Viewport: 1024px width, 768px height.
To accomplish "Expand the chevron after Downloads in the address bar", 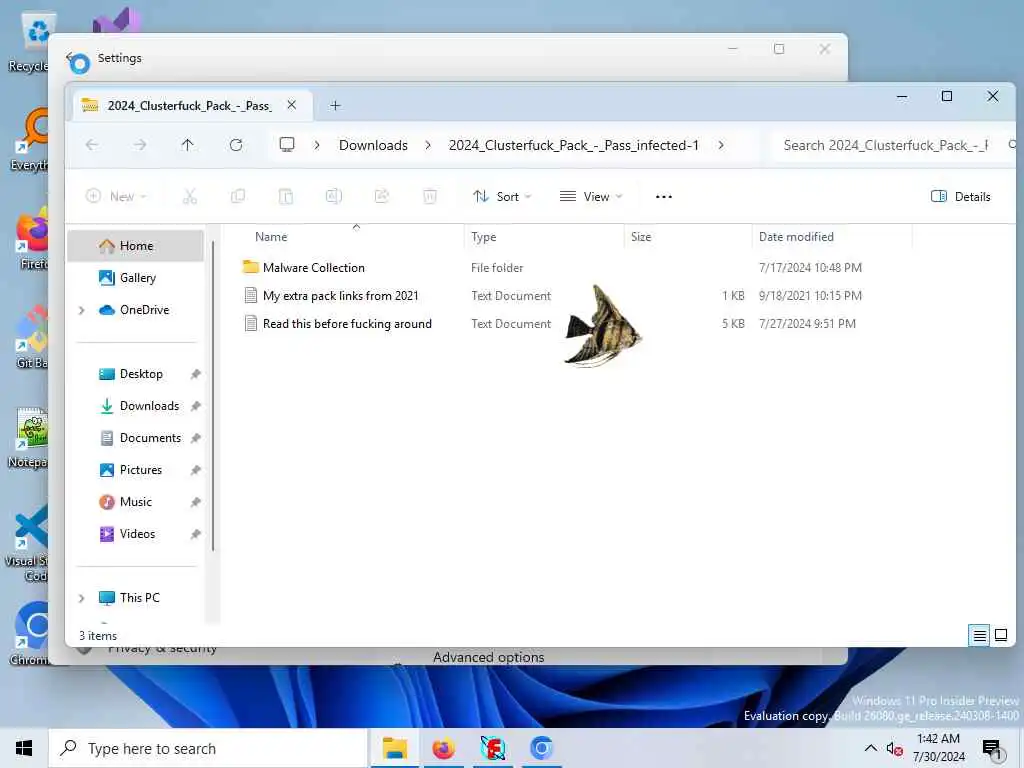I will [428, 145].
